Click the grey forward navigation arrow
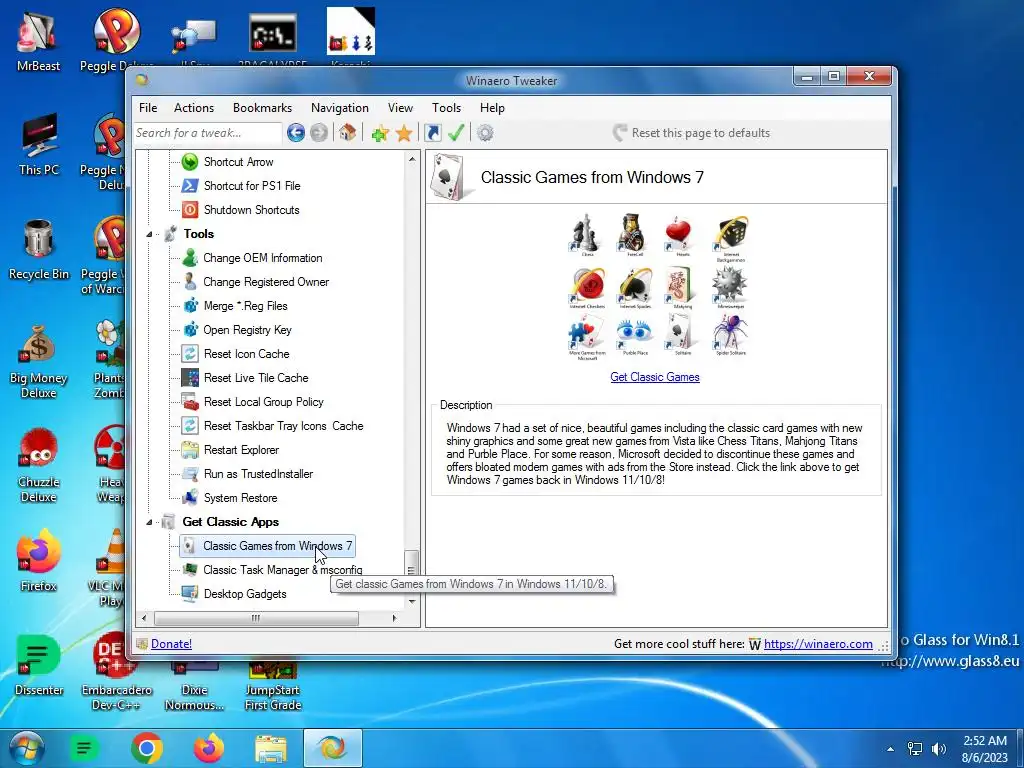This screenshot has width=1024, height=768. click(319, 133)
